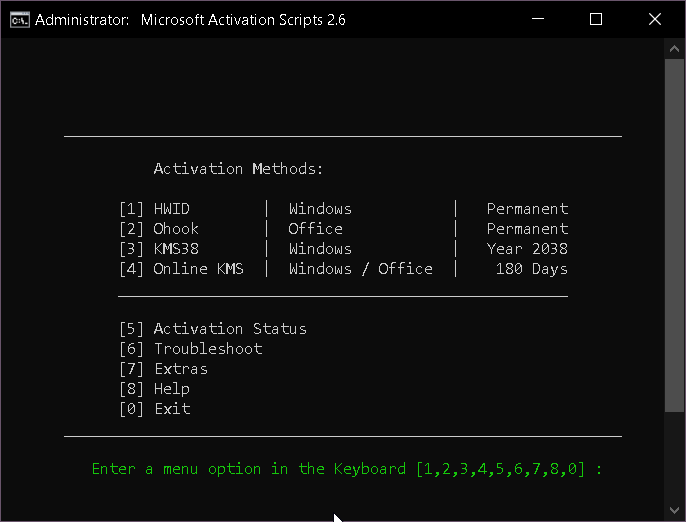Screen dimensions: 686x522
Task: Click the [0] Exit entry
Action: 155,409
